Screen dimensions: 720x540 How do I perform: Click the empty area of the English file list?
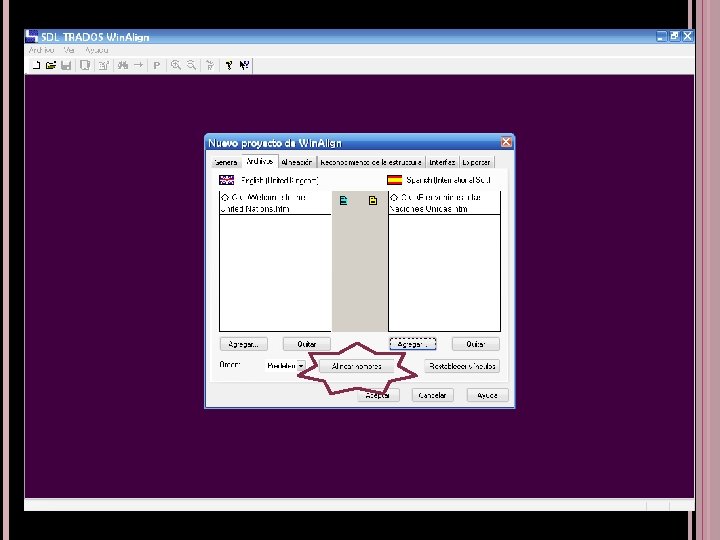click(x=275, y=272)
